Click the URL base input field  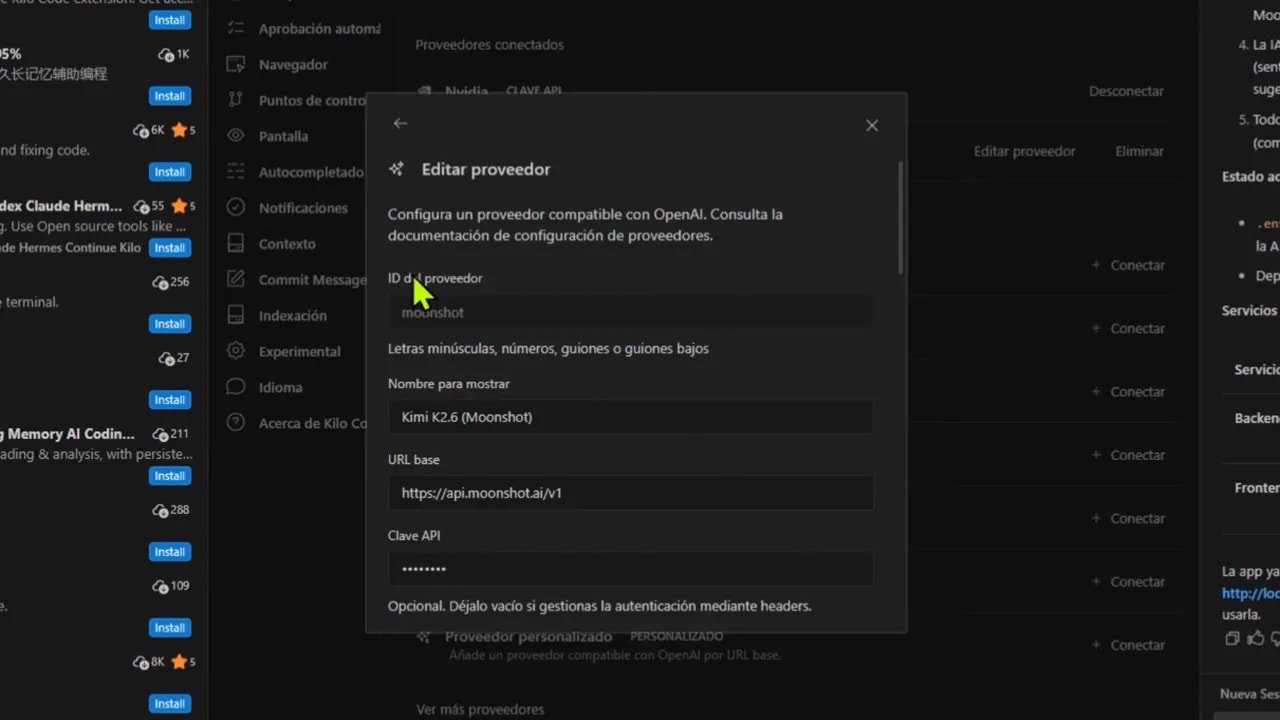[x=630, y=493]
